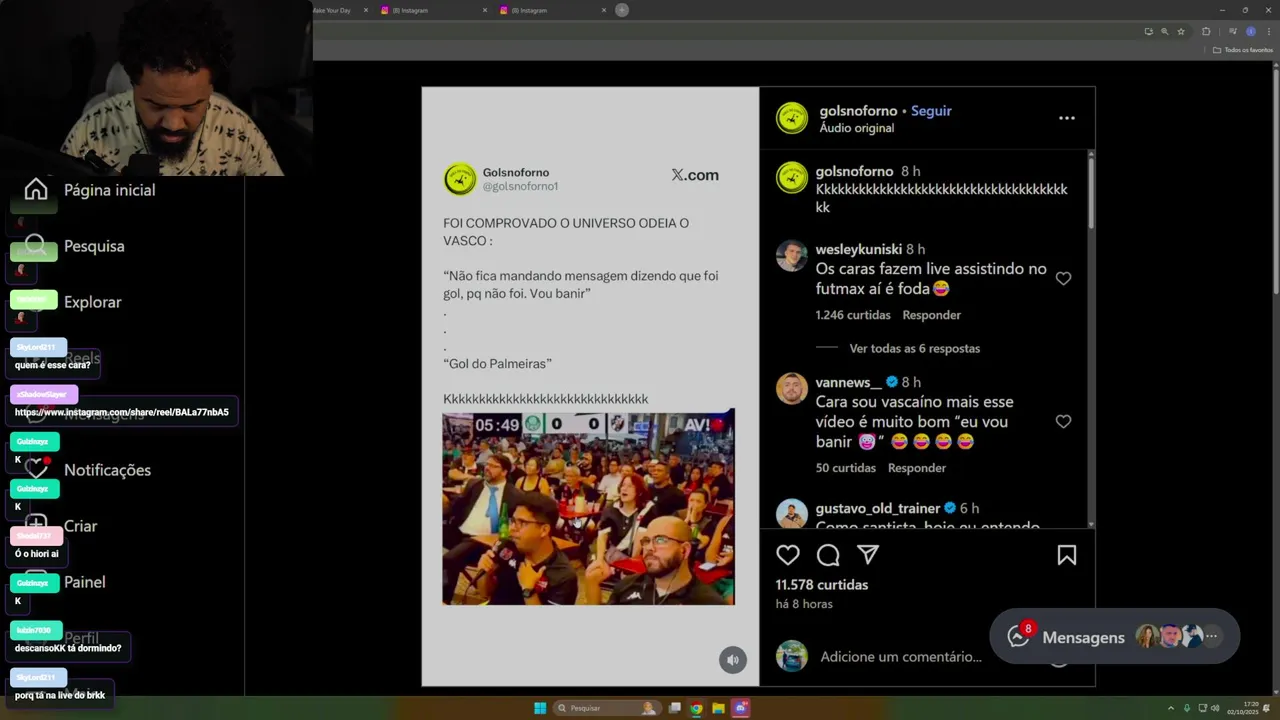Like wesleykuniski's comment
Viewport: 1280px width, 720px height.
[1063, 279]
